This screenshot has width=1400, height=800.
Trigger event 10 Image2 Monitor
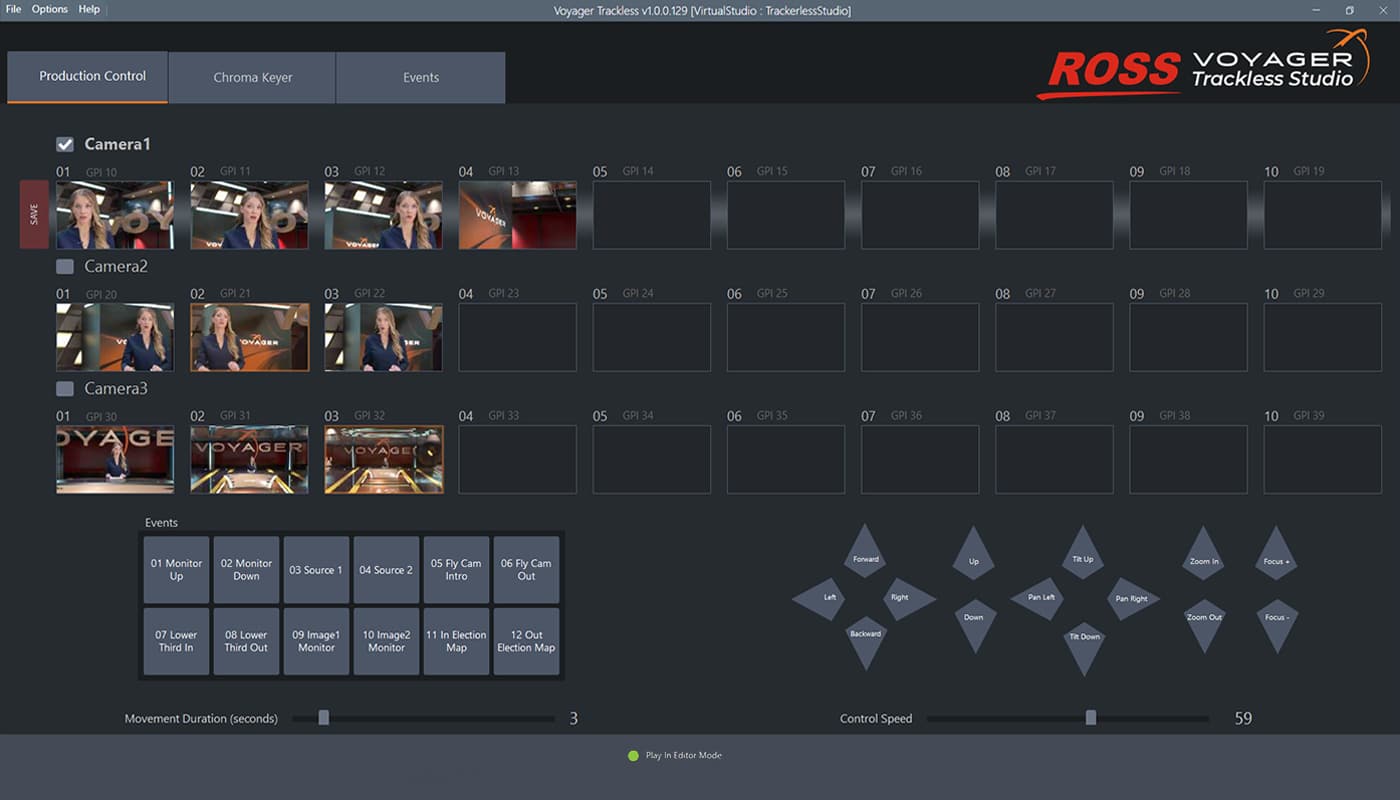coord(386,641)
